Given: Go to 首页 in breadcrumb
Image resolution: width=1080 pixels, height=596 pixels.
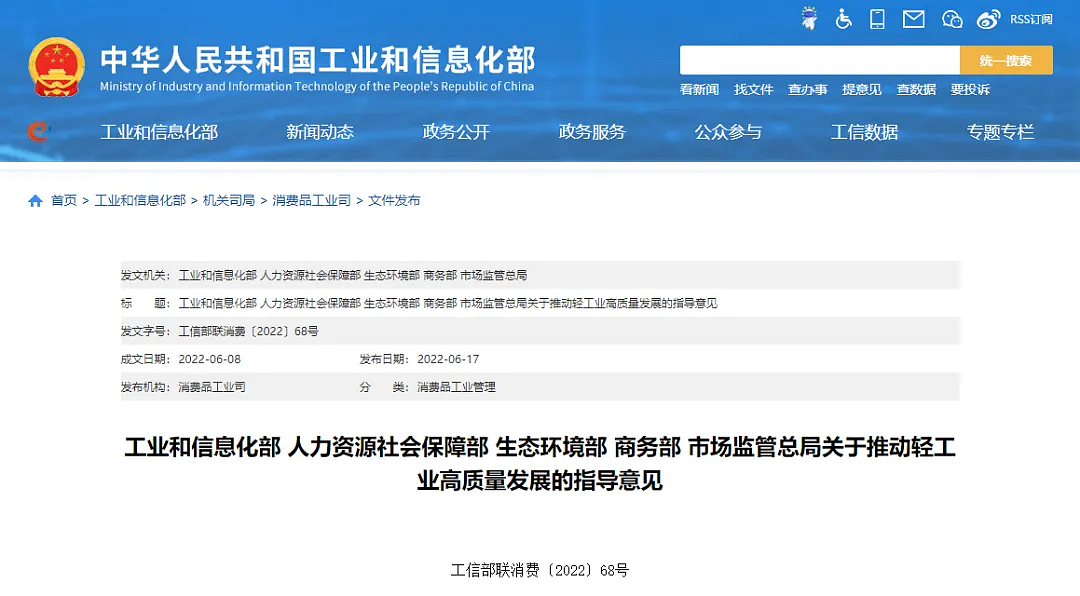Looking at the screenshot, I should (x=64, y=201).
